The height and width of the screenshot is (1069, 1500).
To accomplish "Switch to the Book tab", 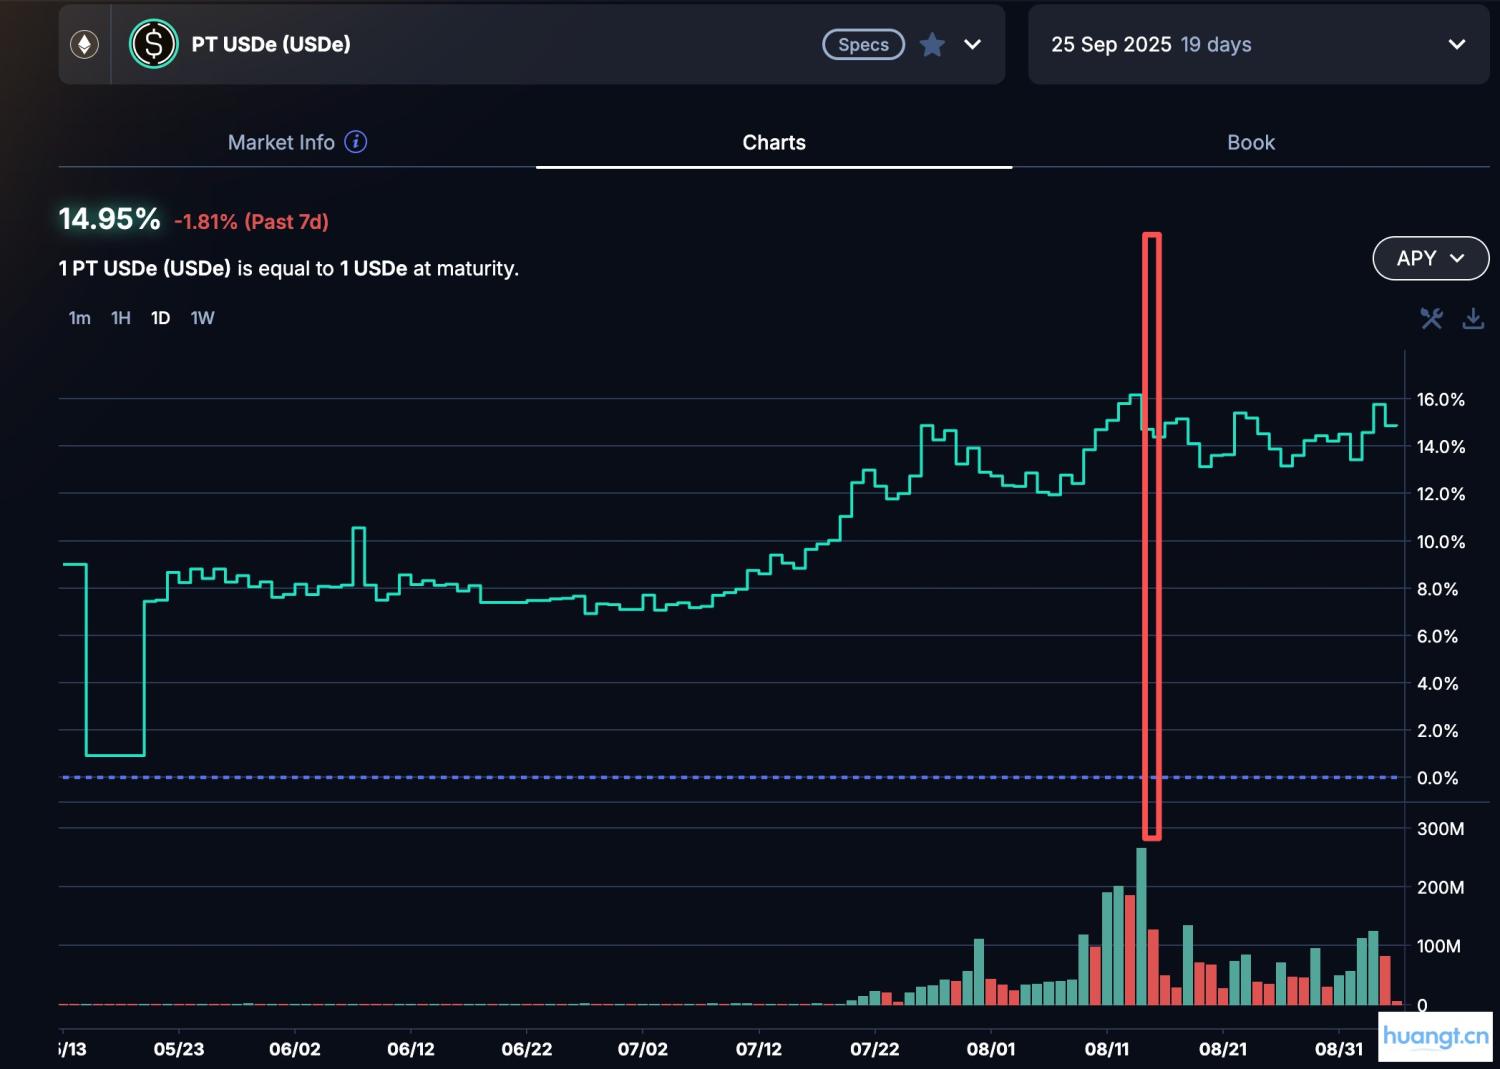I will pyautogui.click(x=1251, y=142).
